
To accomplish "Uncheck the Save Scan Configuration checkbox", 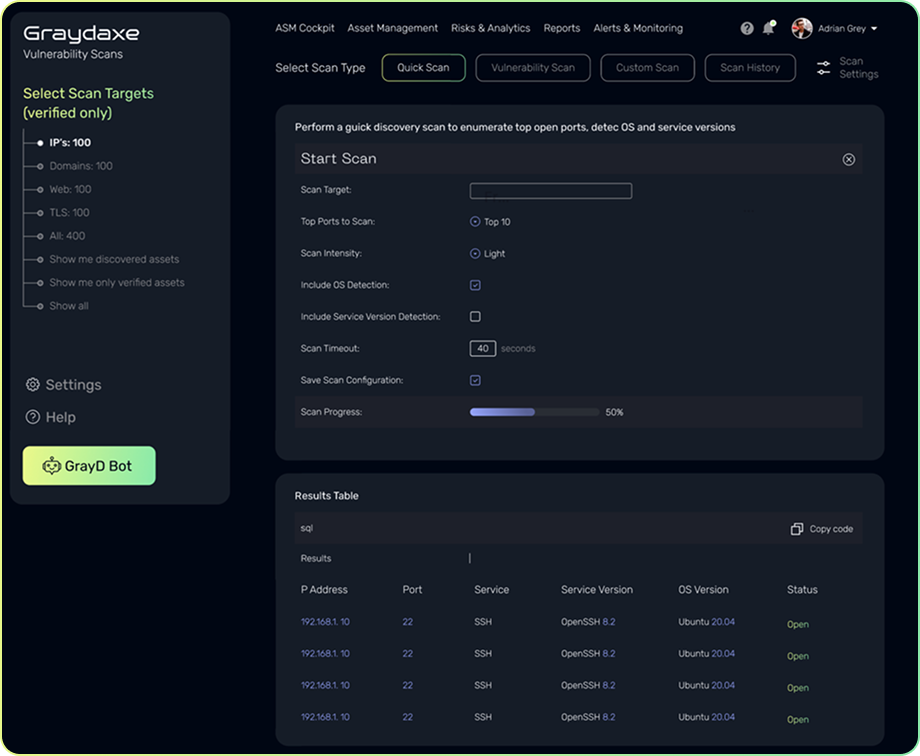I will coord(475,380).
